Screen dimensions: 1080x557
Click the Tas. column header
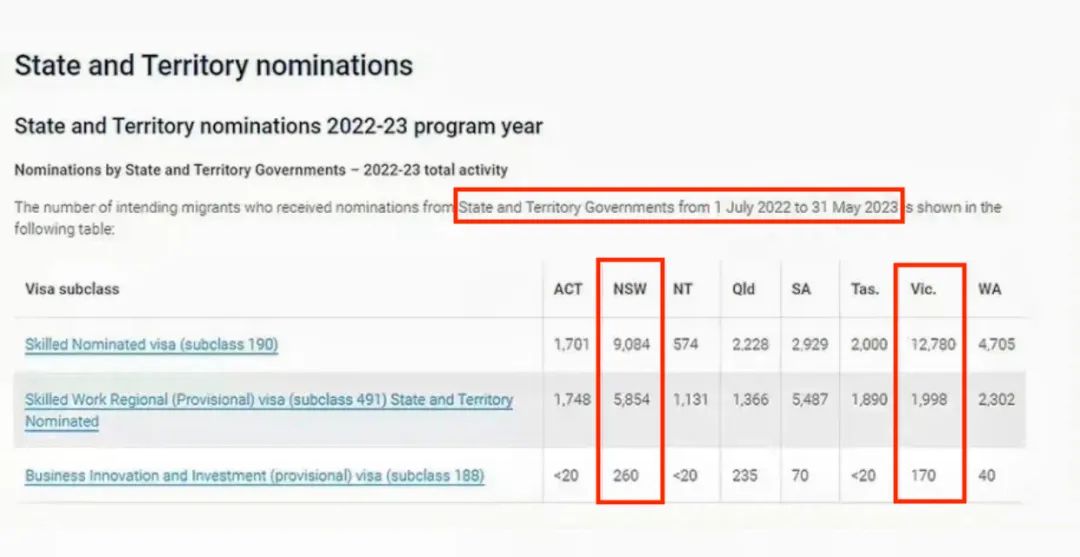point(865,289)
